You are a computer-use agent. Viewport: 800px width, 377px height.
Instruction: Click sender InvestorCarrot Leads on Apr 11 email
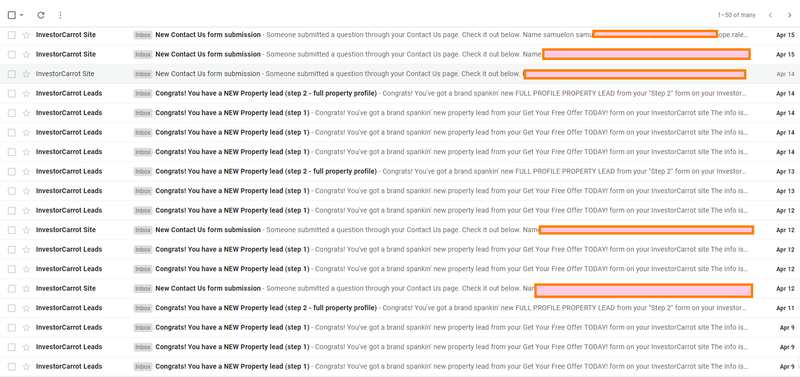[69, 308]
